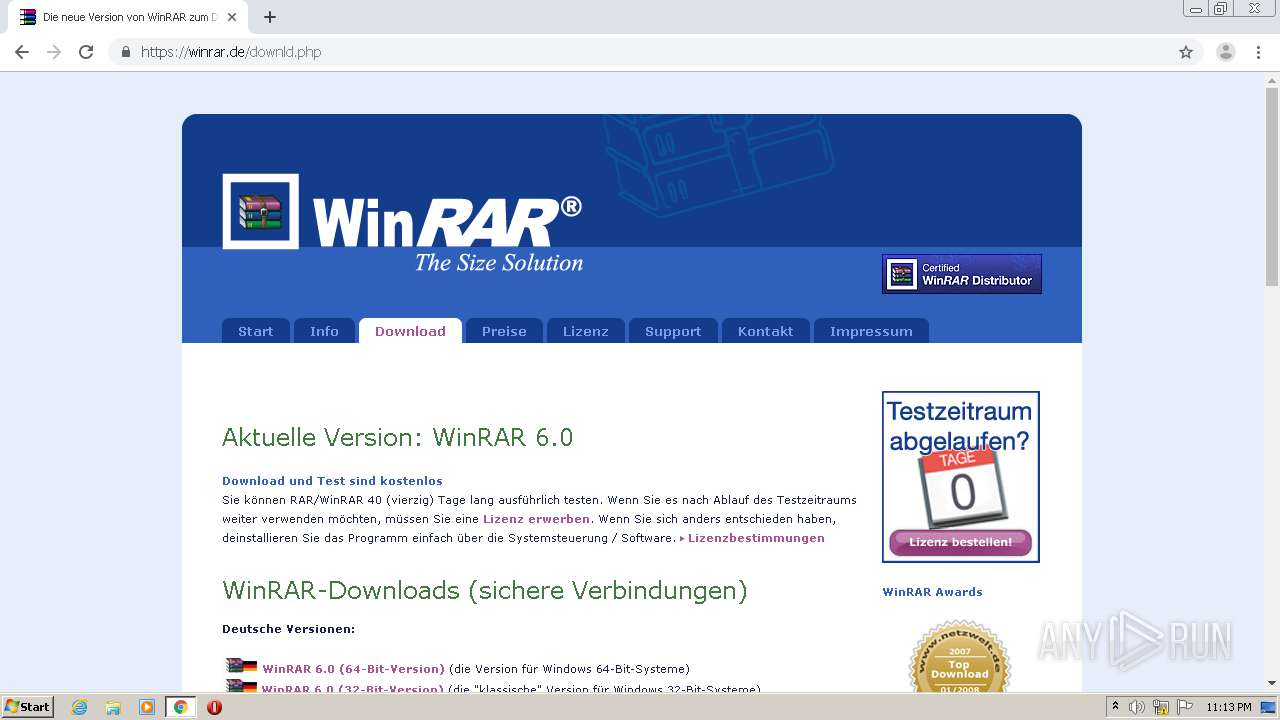Click the Deutsche Versionen: label
The width and height of the screenshot is (1280, 720).
[x=288, y=629]
